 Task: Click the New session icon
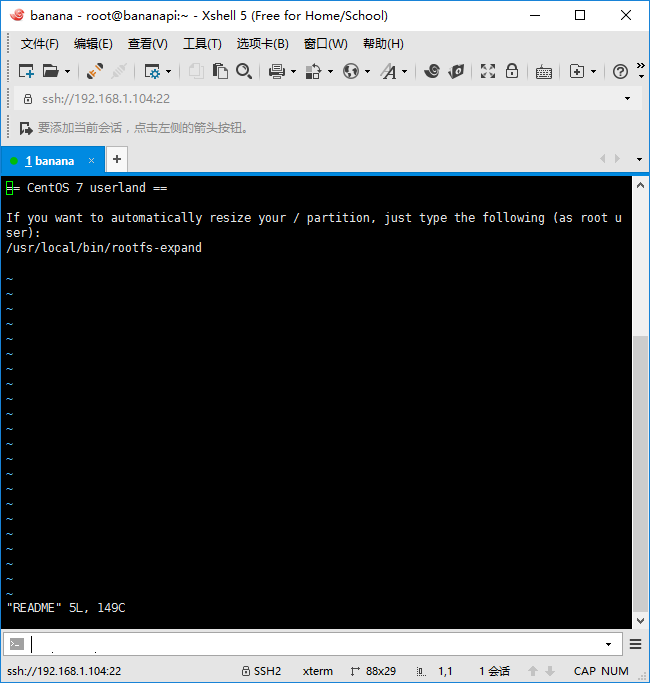click(26, 71)
